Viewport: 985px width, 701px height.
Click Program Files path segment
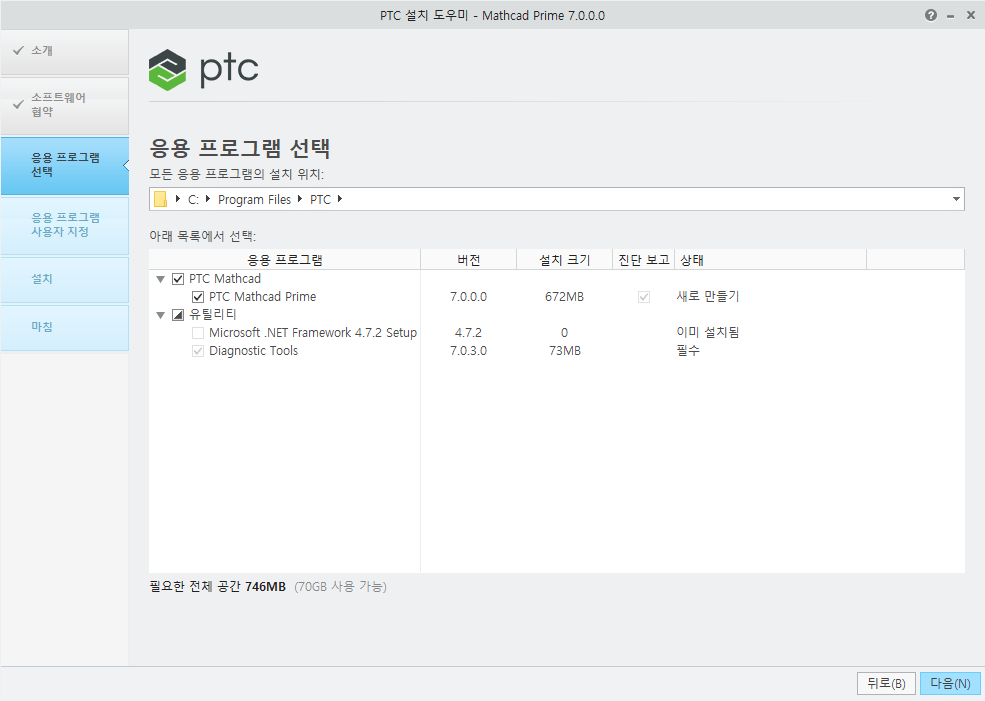(254, 200)
